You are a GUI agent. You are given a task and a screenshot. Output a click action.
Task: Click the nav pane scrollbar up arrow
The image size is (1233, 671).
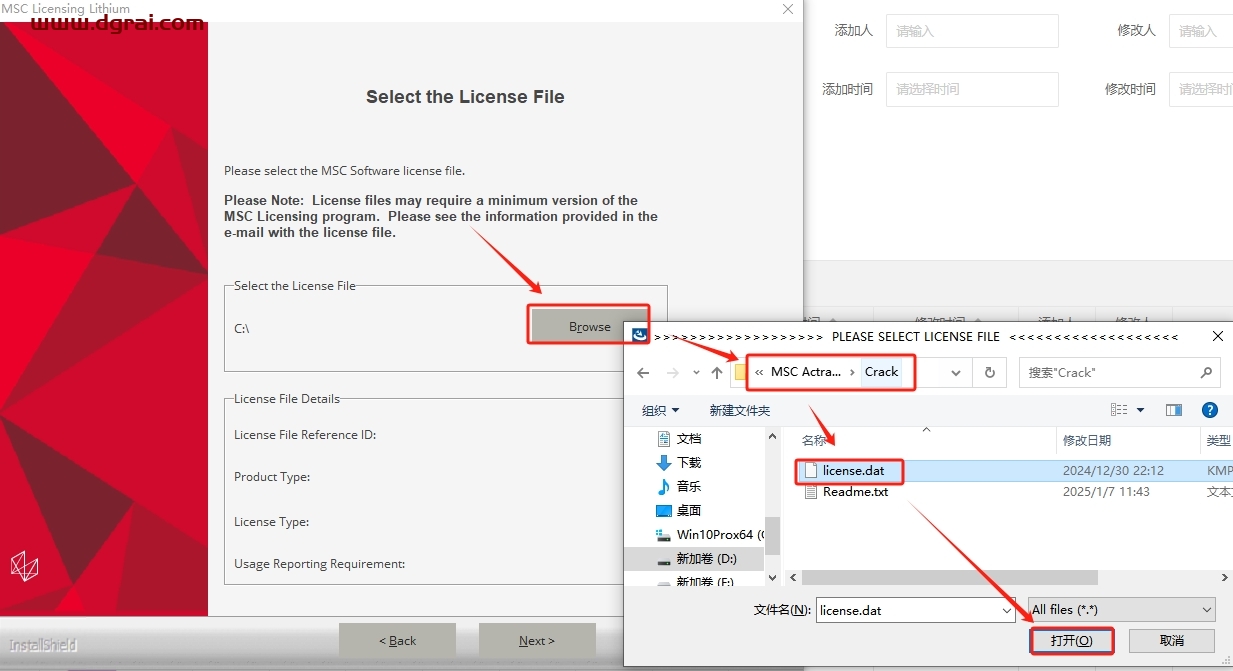coord(772,437)
